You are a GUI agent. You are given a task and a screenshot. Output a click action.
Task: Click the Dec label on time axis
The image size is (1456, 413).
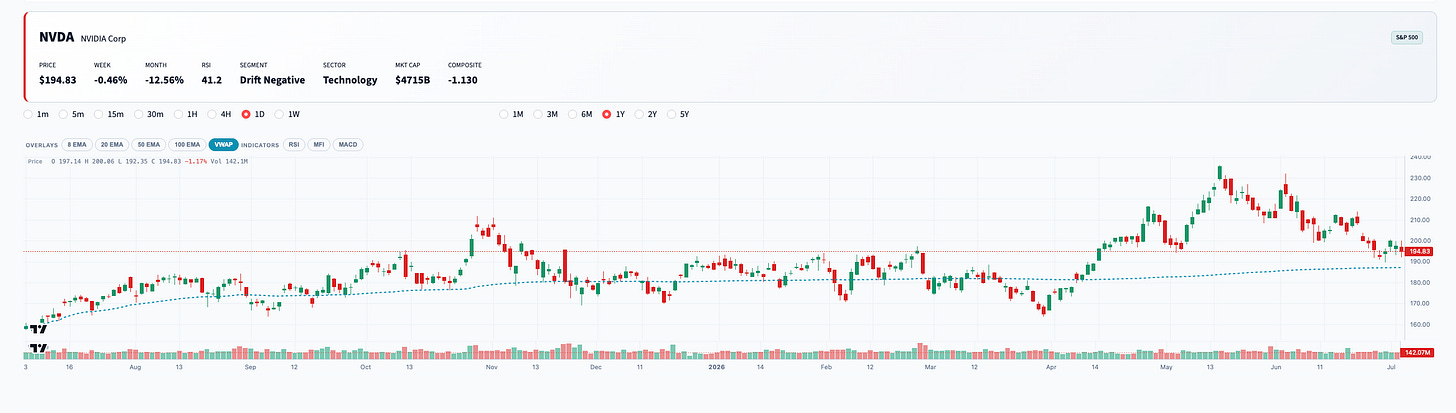[596, 367]
